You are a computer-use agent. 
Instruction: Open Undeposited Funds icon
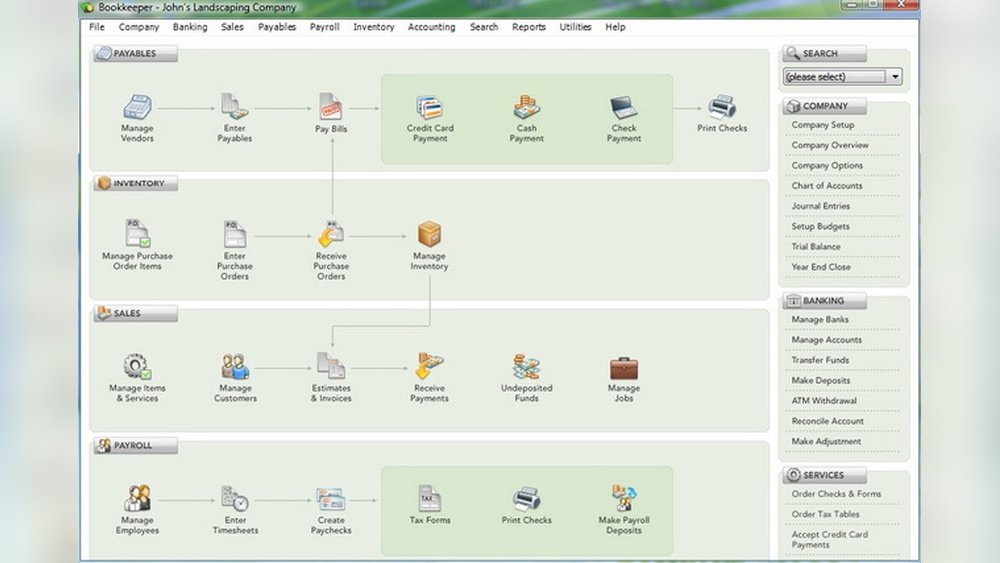pos(526,367)
